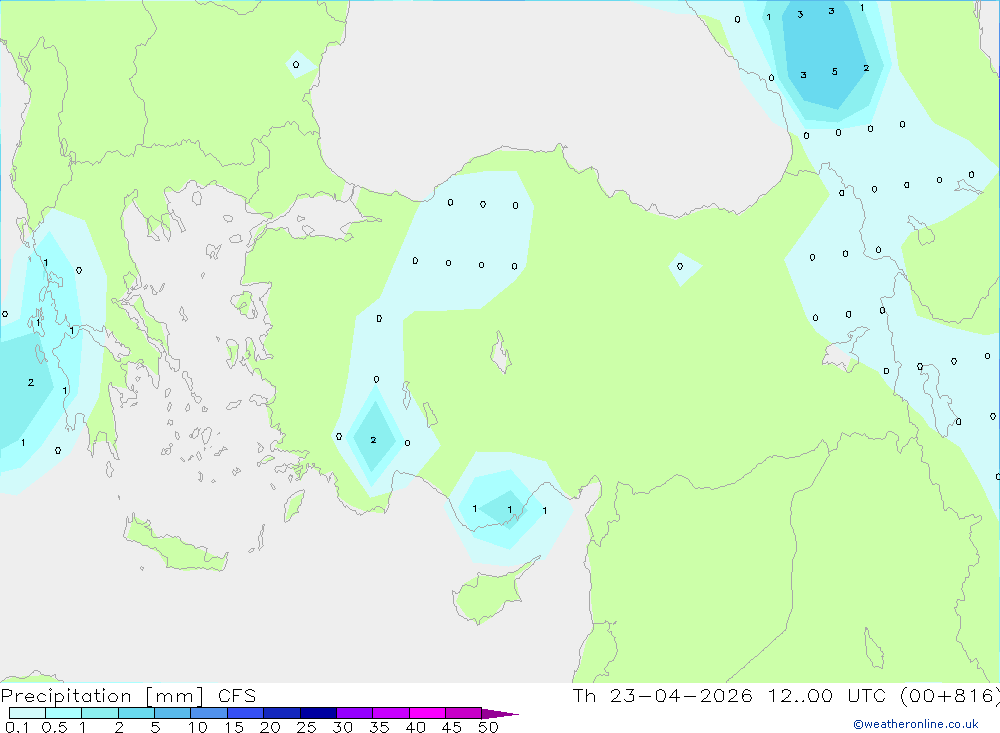
Task: Open the weatheronline.co.uk copyright link
Action: coord(916,724)
